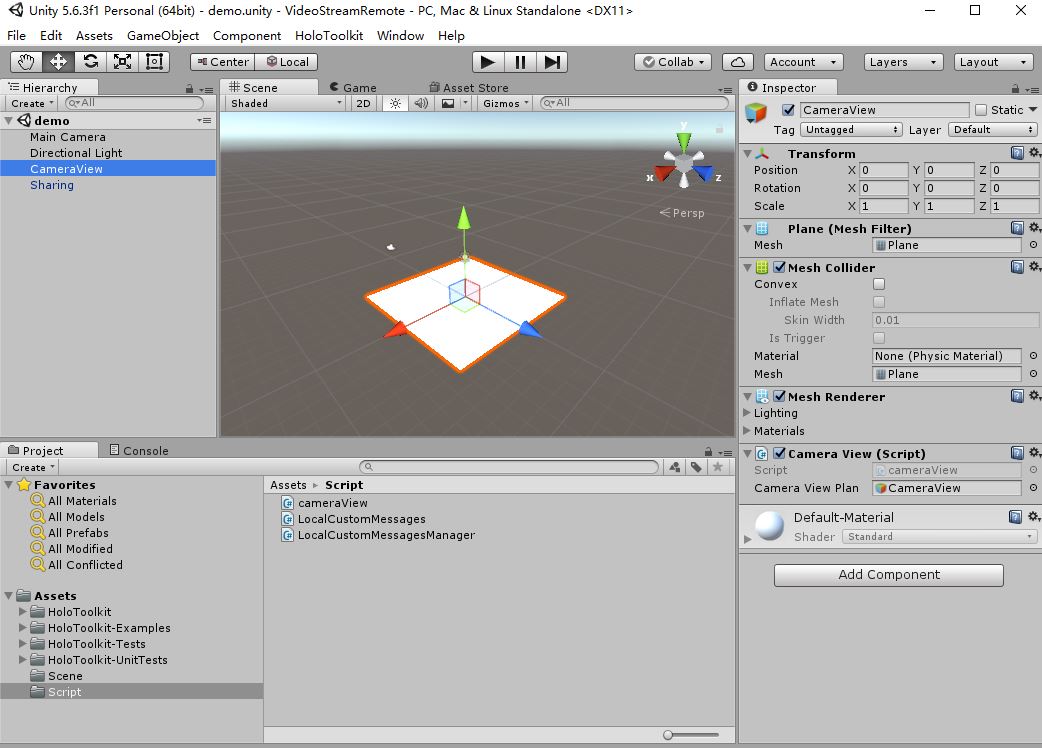
Task: Open Transform component gear menu
Action: [x=1034, y=153]
